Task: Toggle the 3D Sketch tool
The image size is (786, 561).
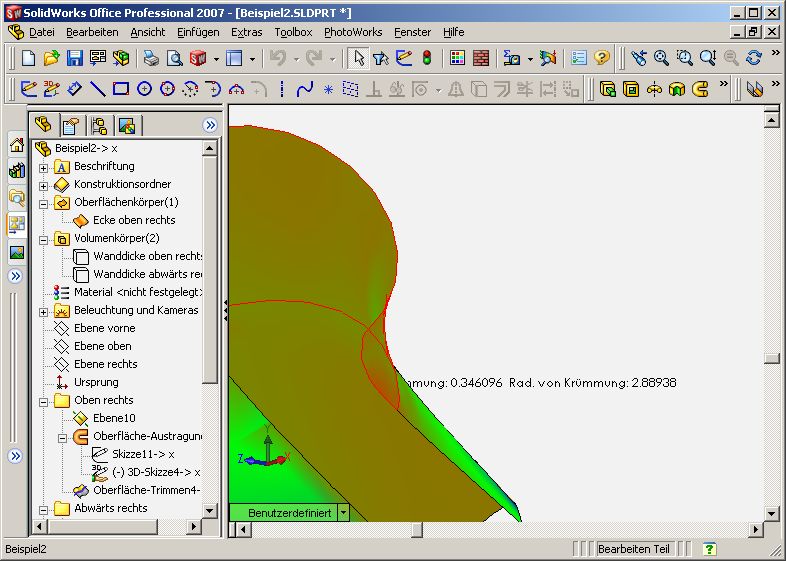Action: pos(51,89)
